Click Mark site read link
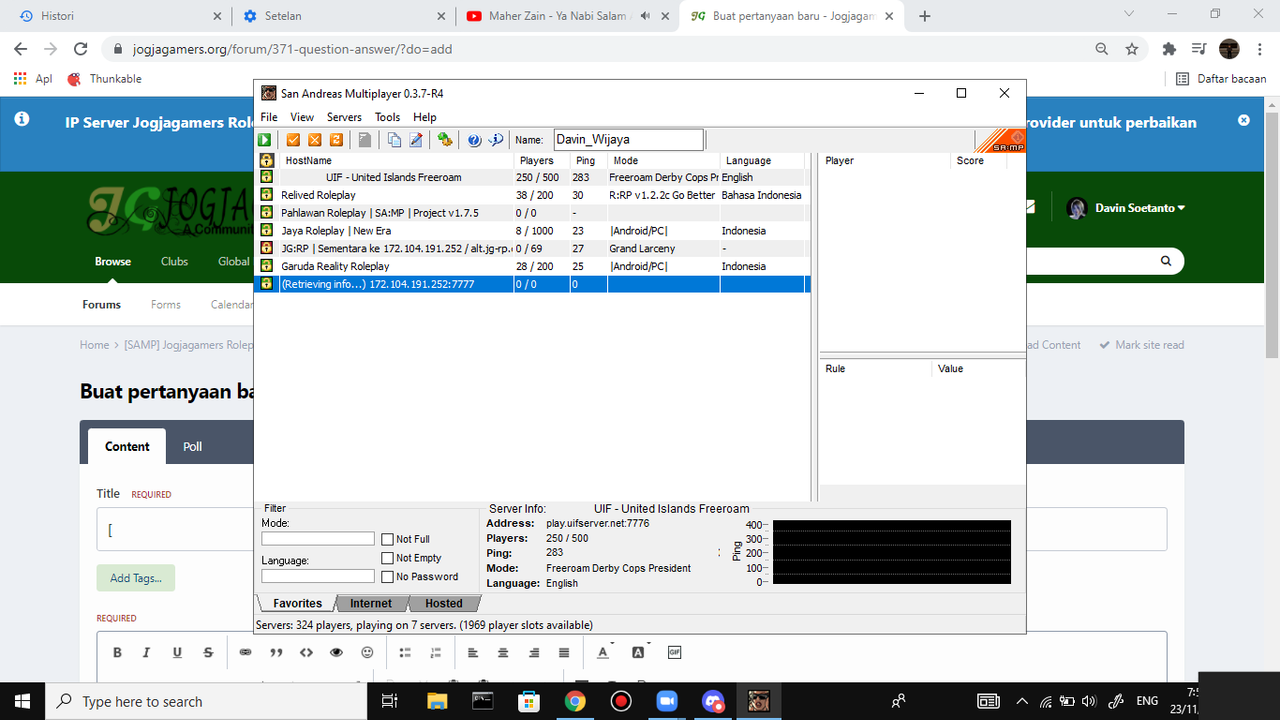1280x720 pixels. point(1141,345)
